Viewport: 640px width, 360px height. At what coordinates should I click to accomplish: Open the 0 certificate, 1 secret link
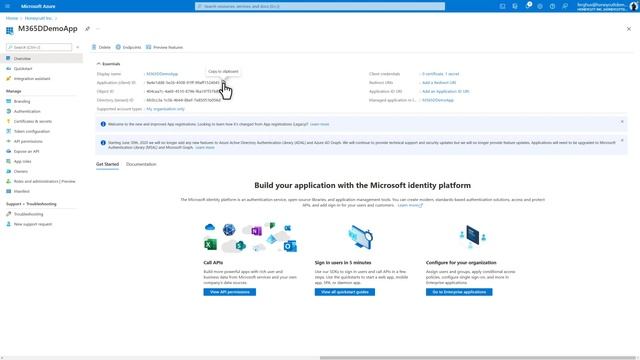coord(440,74)
